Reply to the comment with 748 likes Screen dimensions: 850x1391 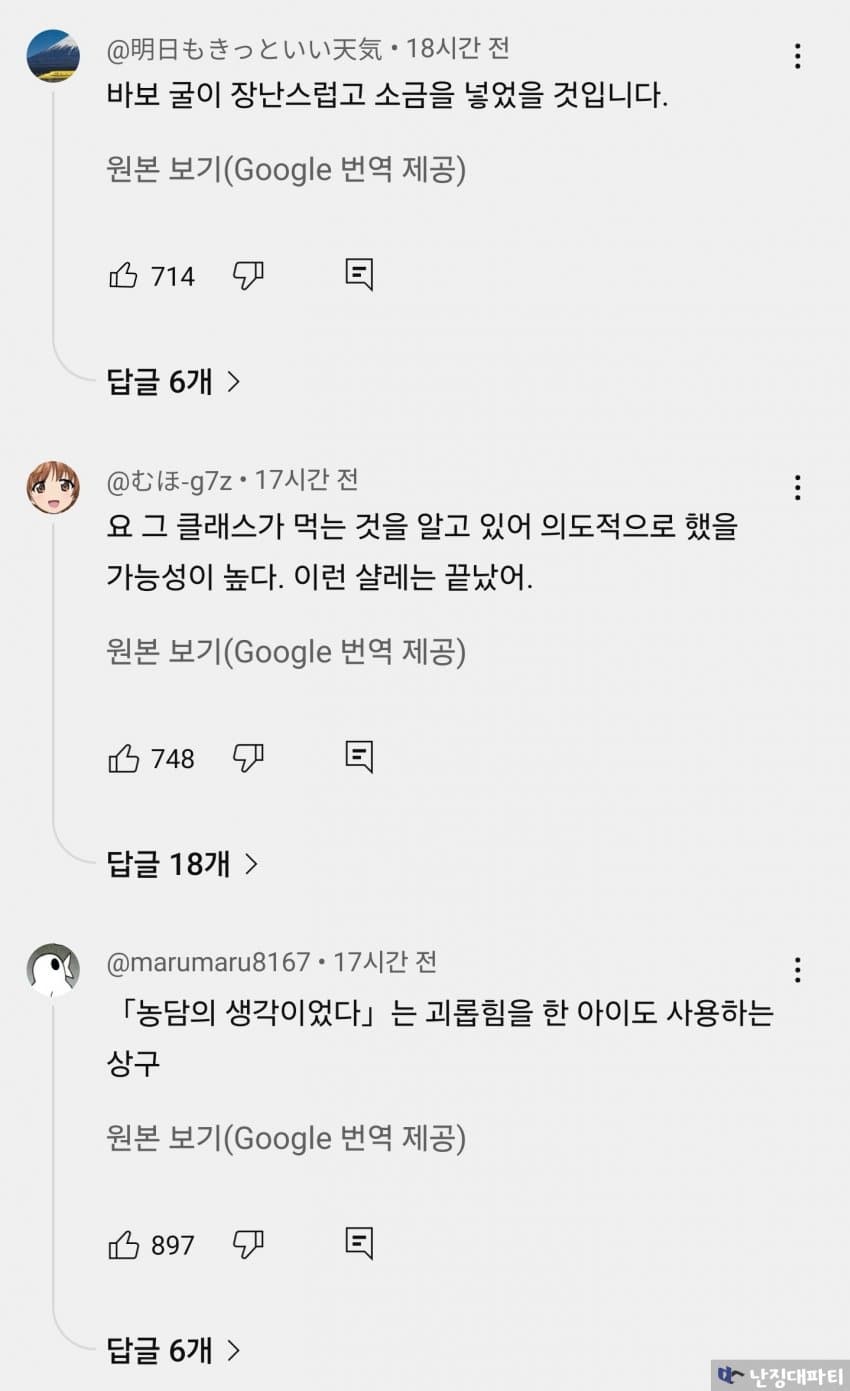coord(359,757)
